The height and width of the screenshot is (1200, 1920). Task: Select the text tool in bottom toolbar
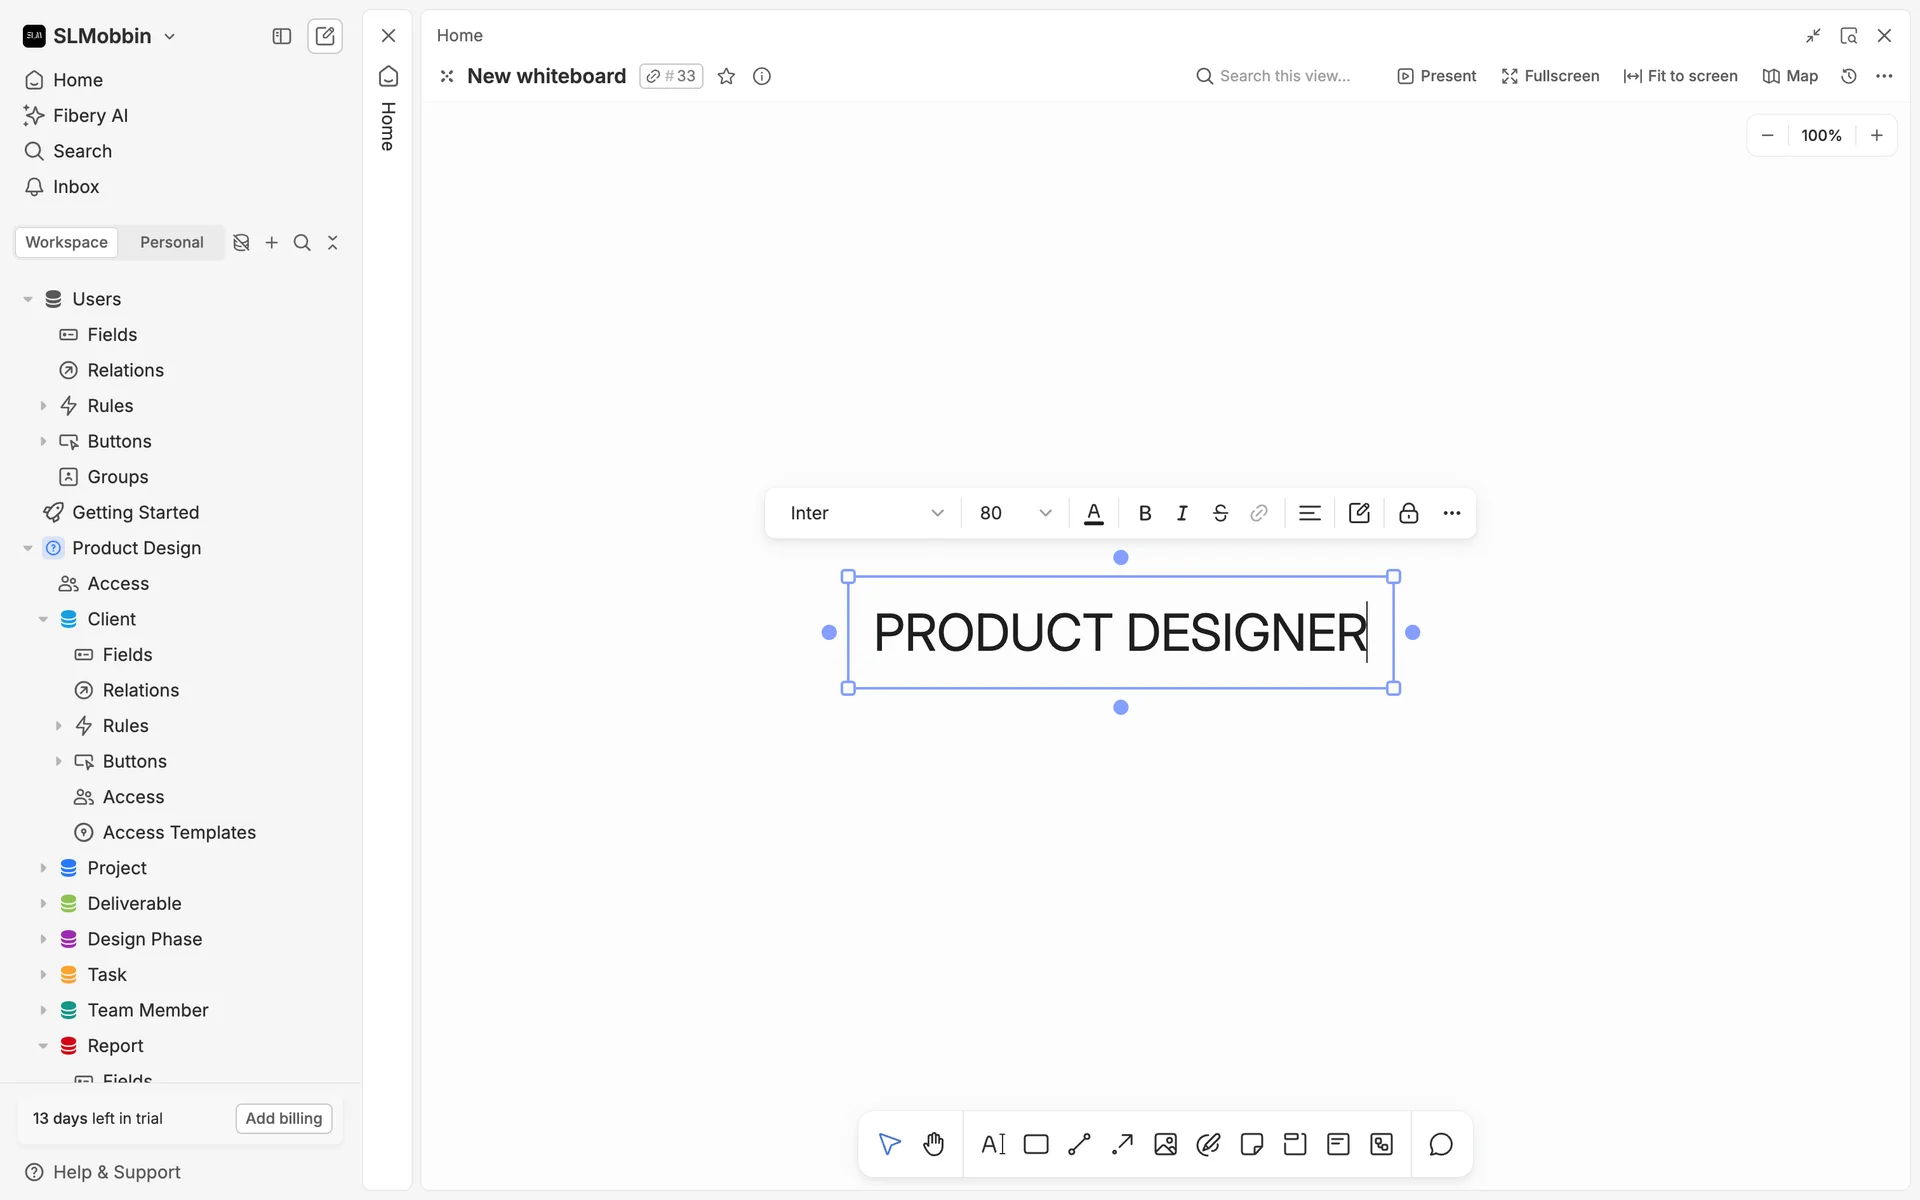pyautogui.click(x=993, y=1144)
